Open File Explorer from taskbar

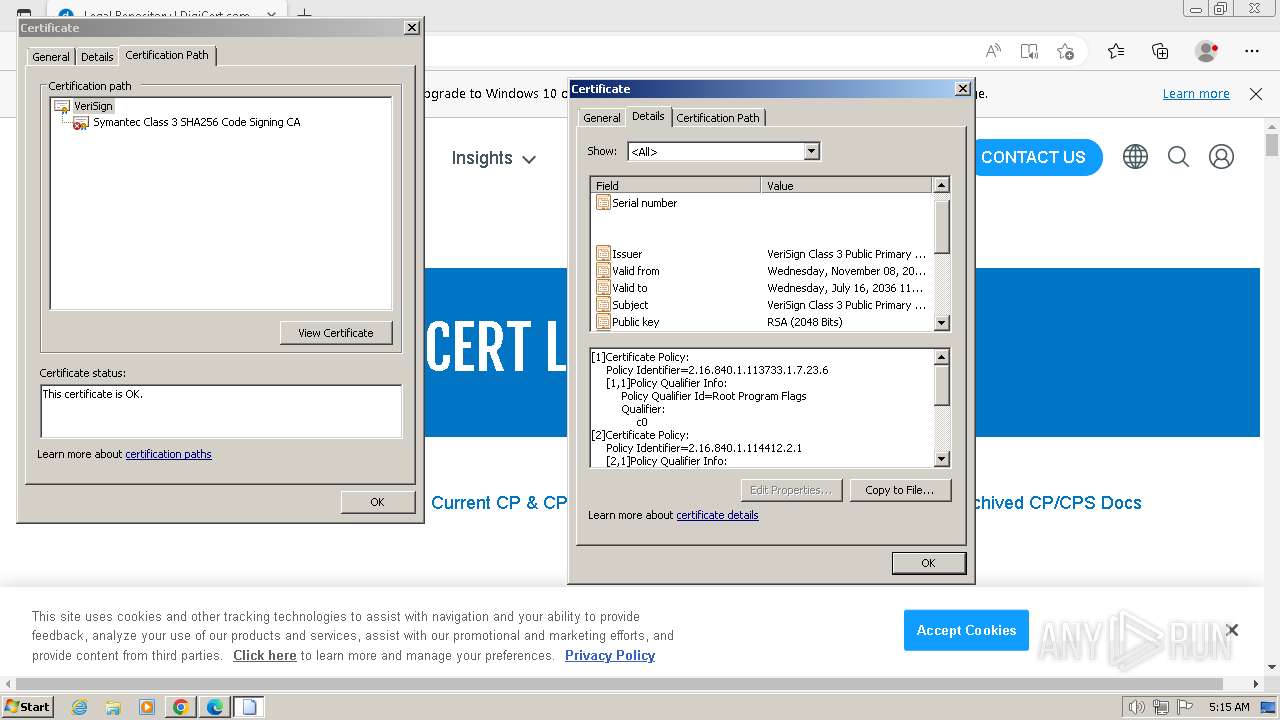coord(113,707)
